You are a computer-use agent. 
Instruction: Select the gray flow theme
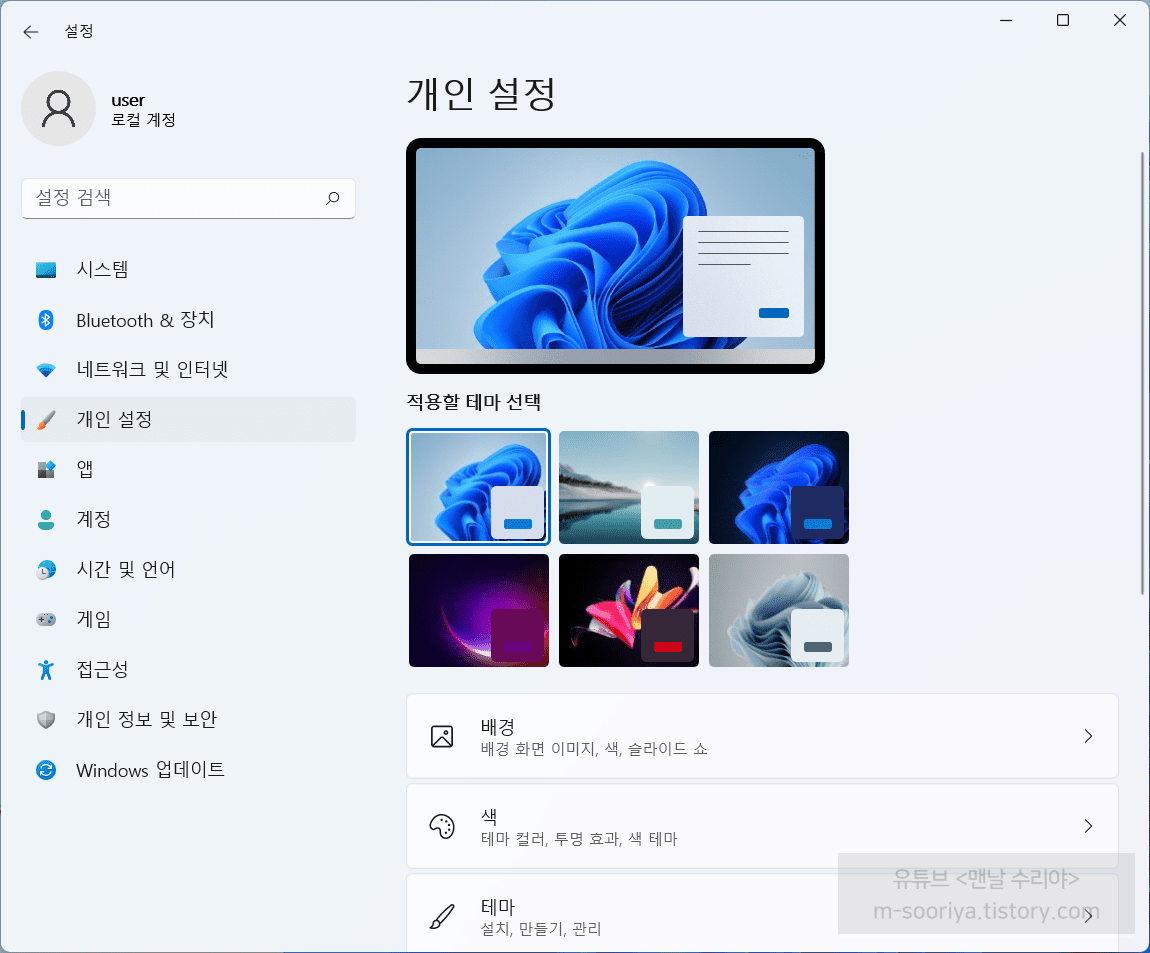779,610
